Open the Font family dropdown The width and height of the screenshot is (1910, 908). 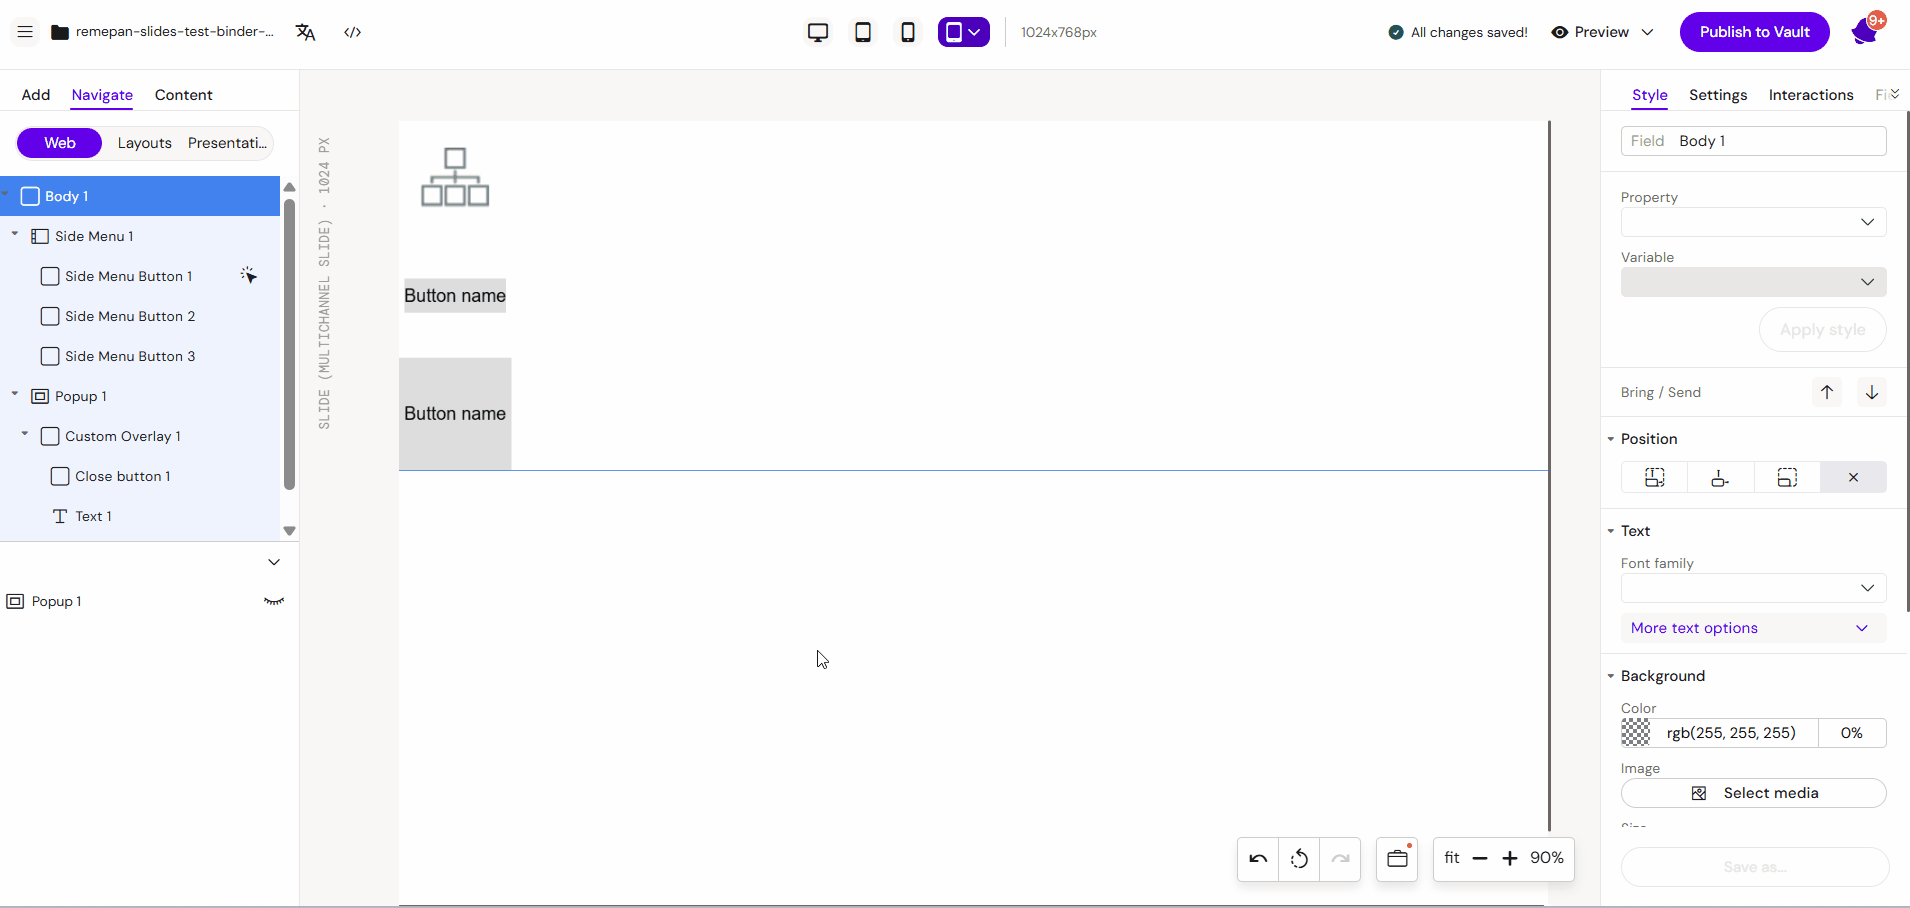click(x=1754, y=588)
